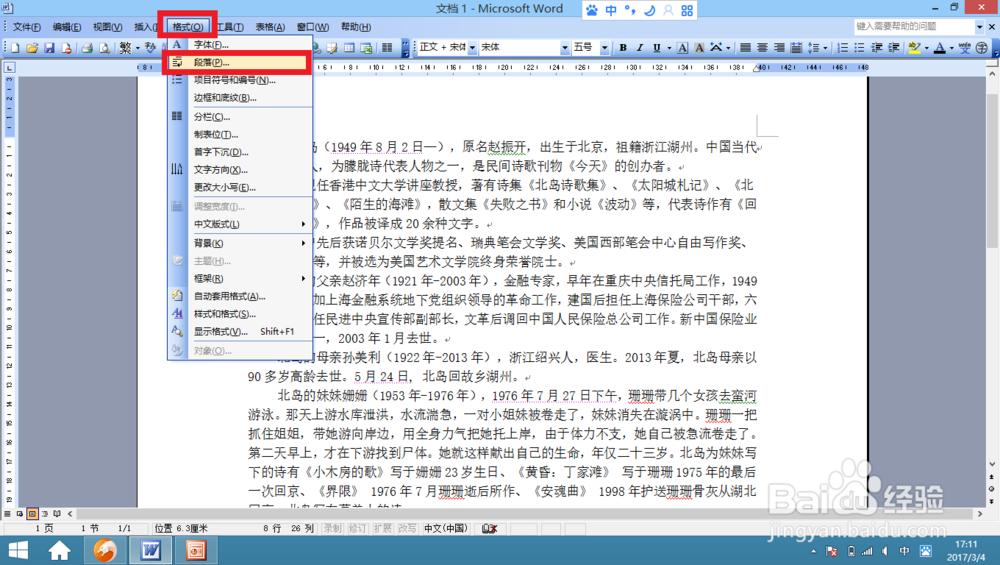Switch to Reading Layout view

[57, 513]
